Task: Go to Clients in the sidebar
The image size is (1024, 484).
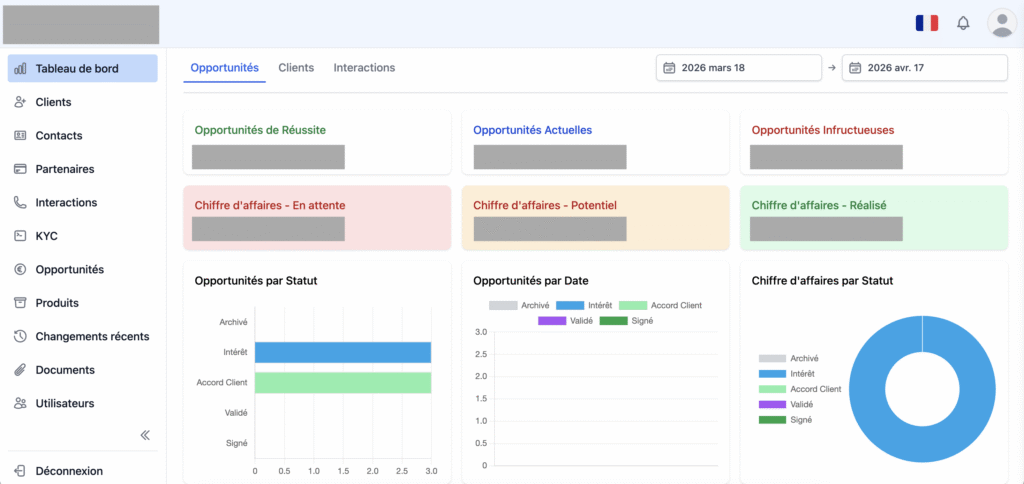Action: pos(83,102)
